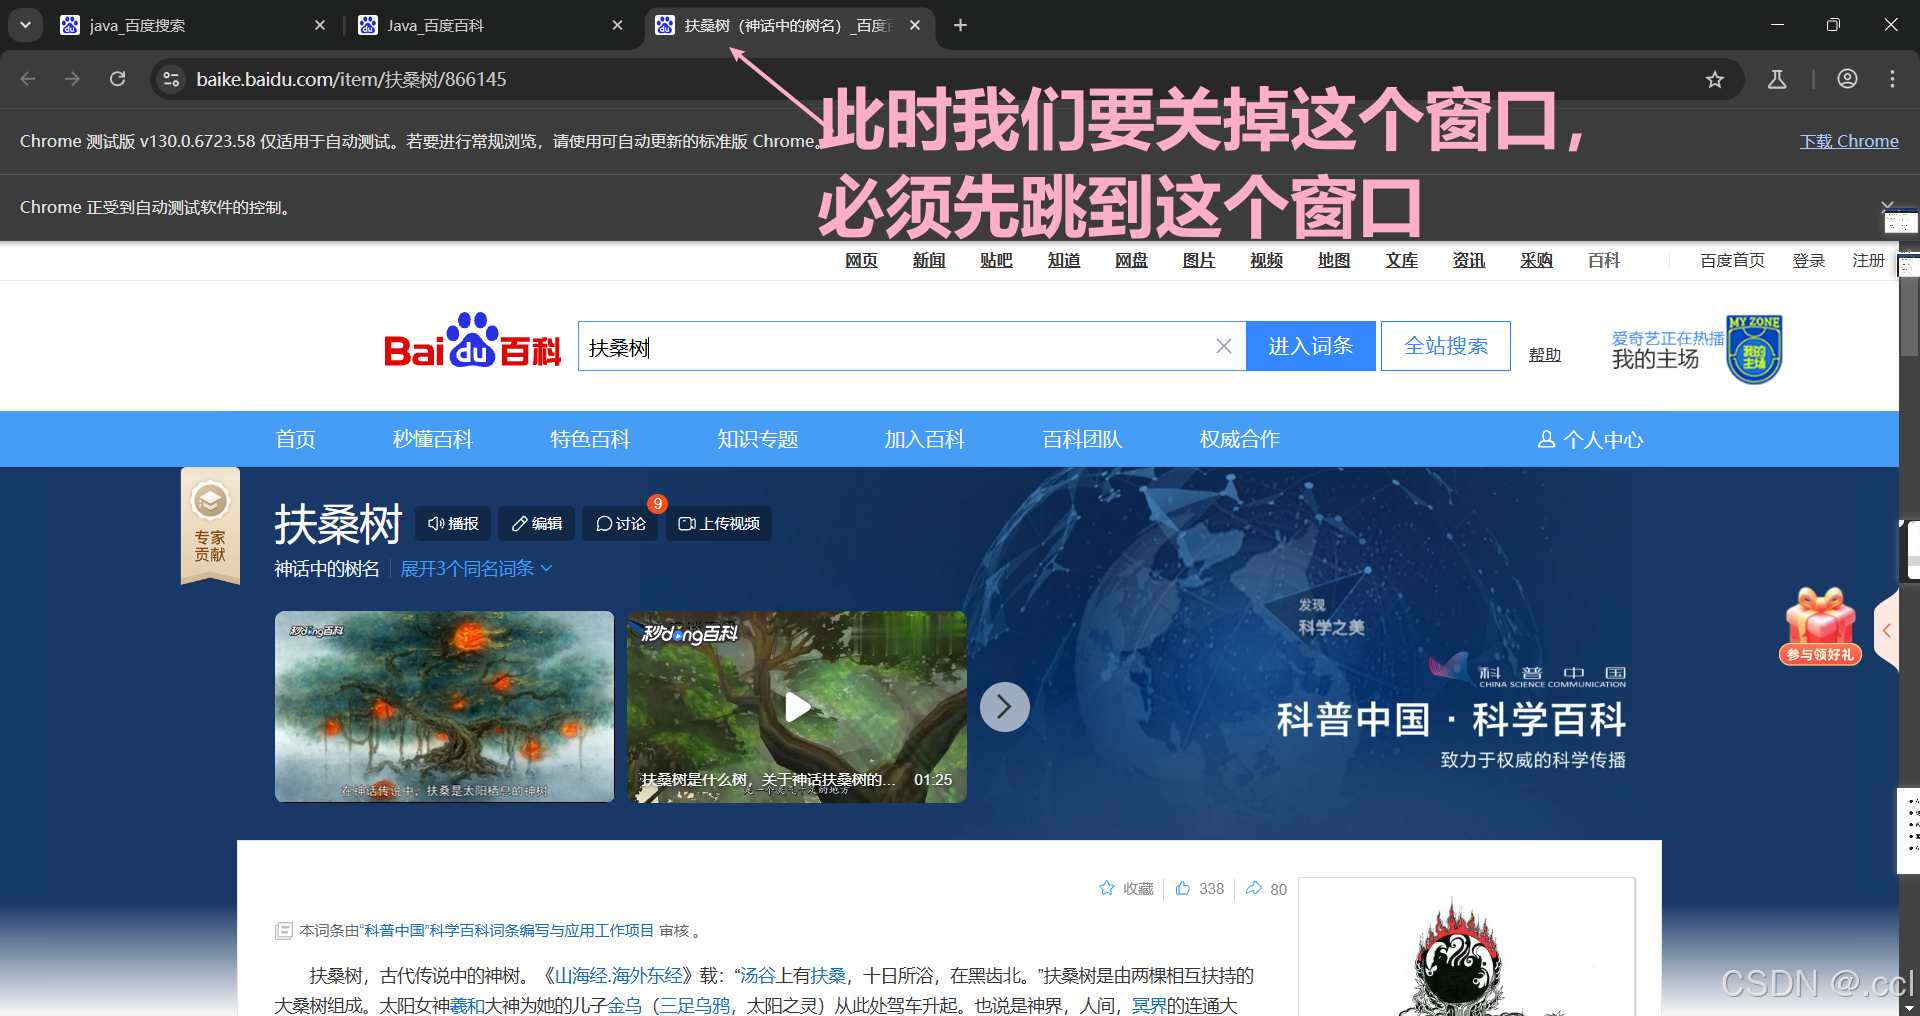Screen dimensions: 1920x1016
Task: Expand 展开3个同名词条 dropdown
Action: point(476,568)
